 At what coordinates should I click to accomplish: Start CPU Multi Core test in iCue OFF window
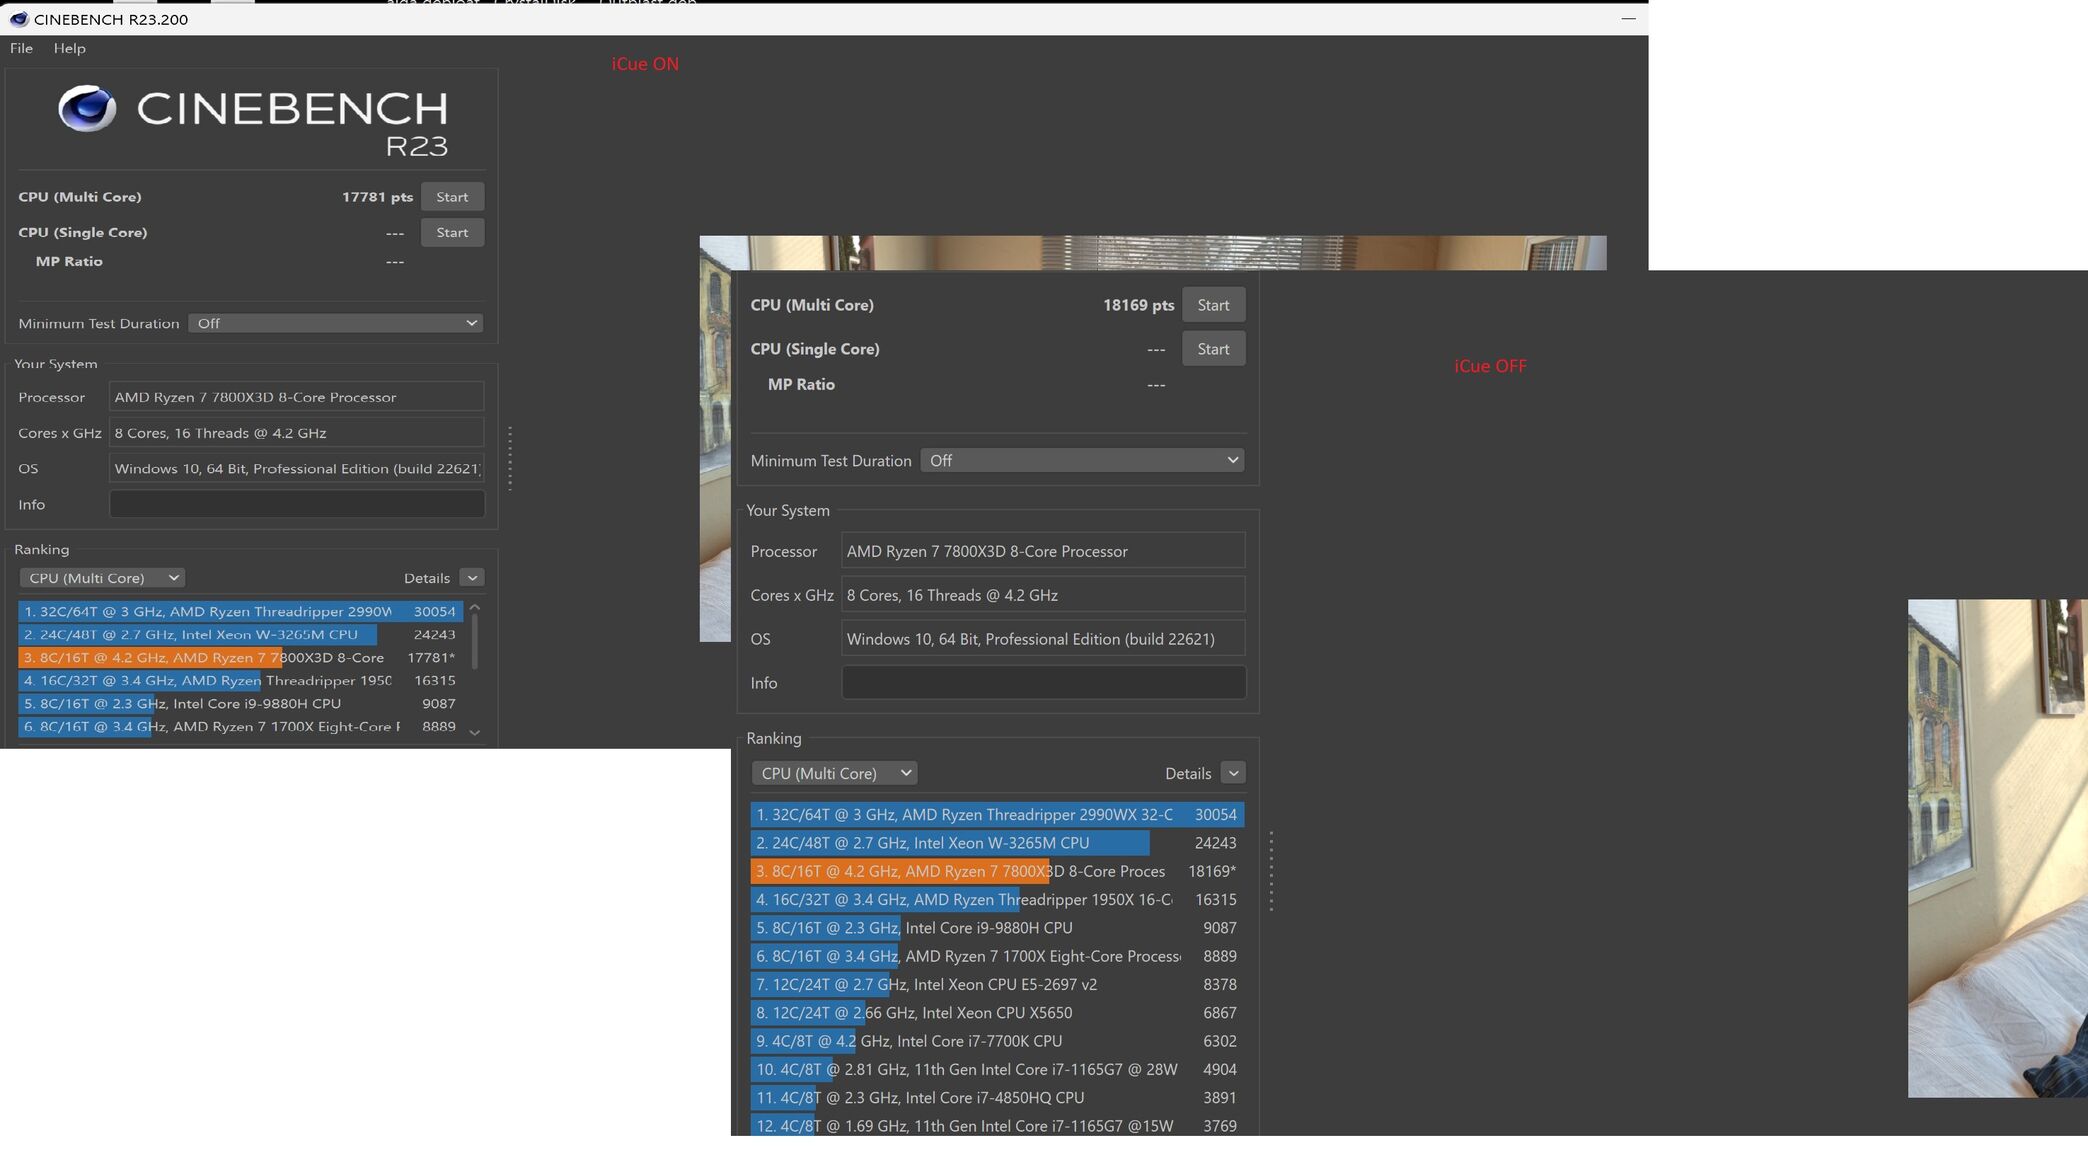pos(1213,305)
